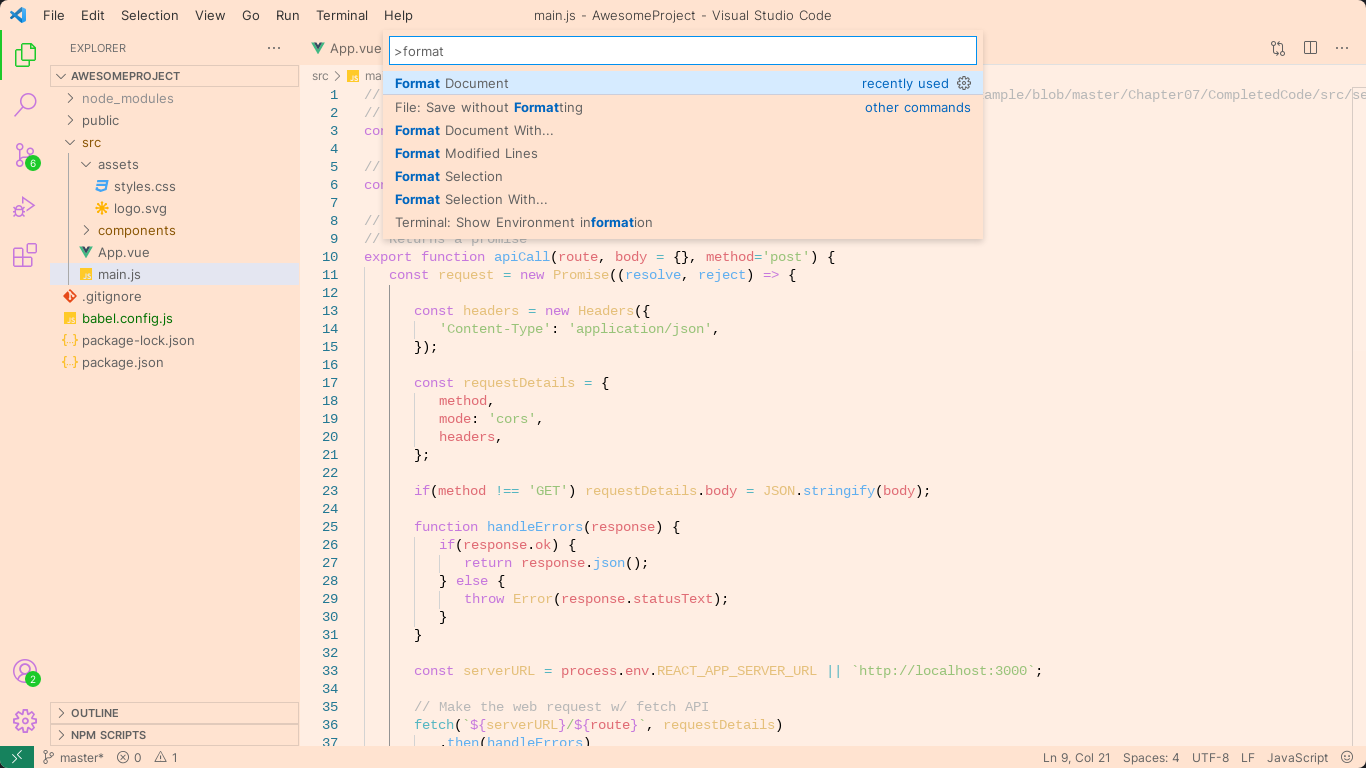Open App.vue from the file tree
1366x768 pixels.
(123, 252)
